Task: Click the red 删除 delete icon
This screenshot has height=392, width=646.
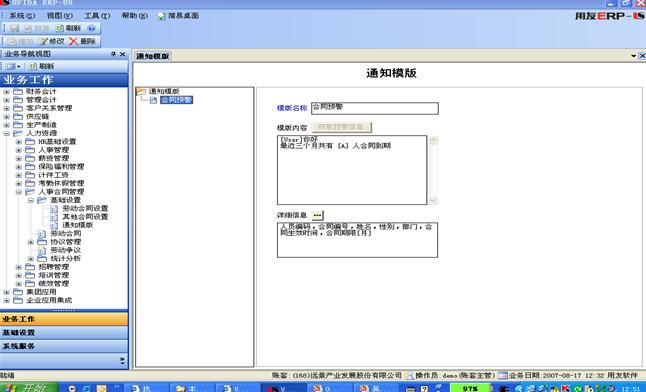Action: [73, 41]
